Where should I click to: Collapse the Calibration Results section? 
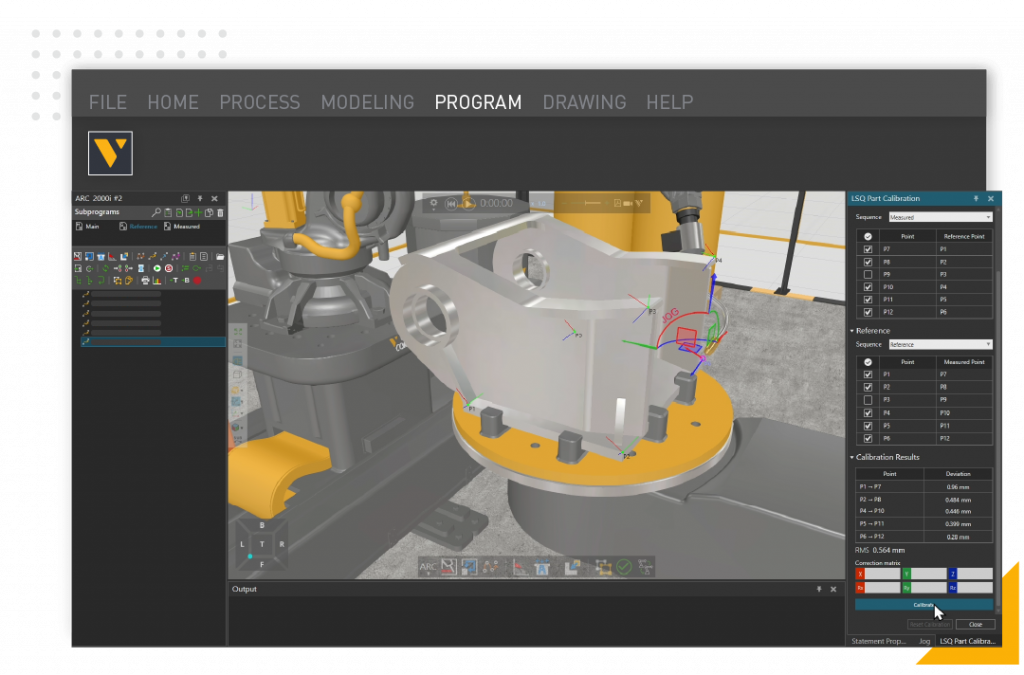853,457
